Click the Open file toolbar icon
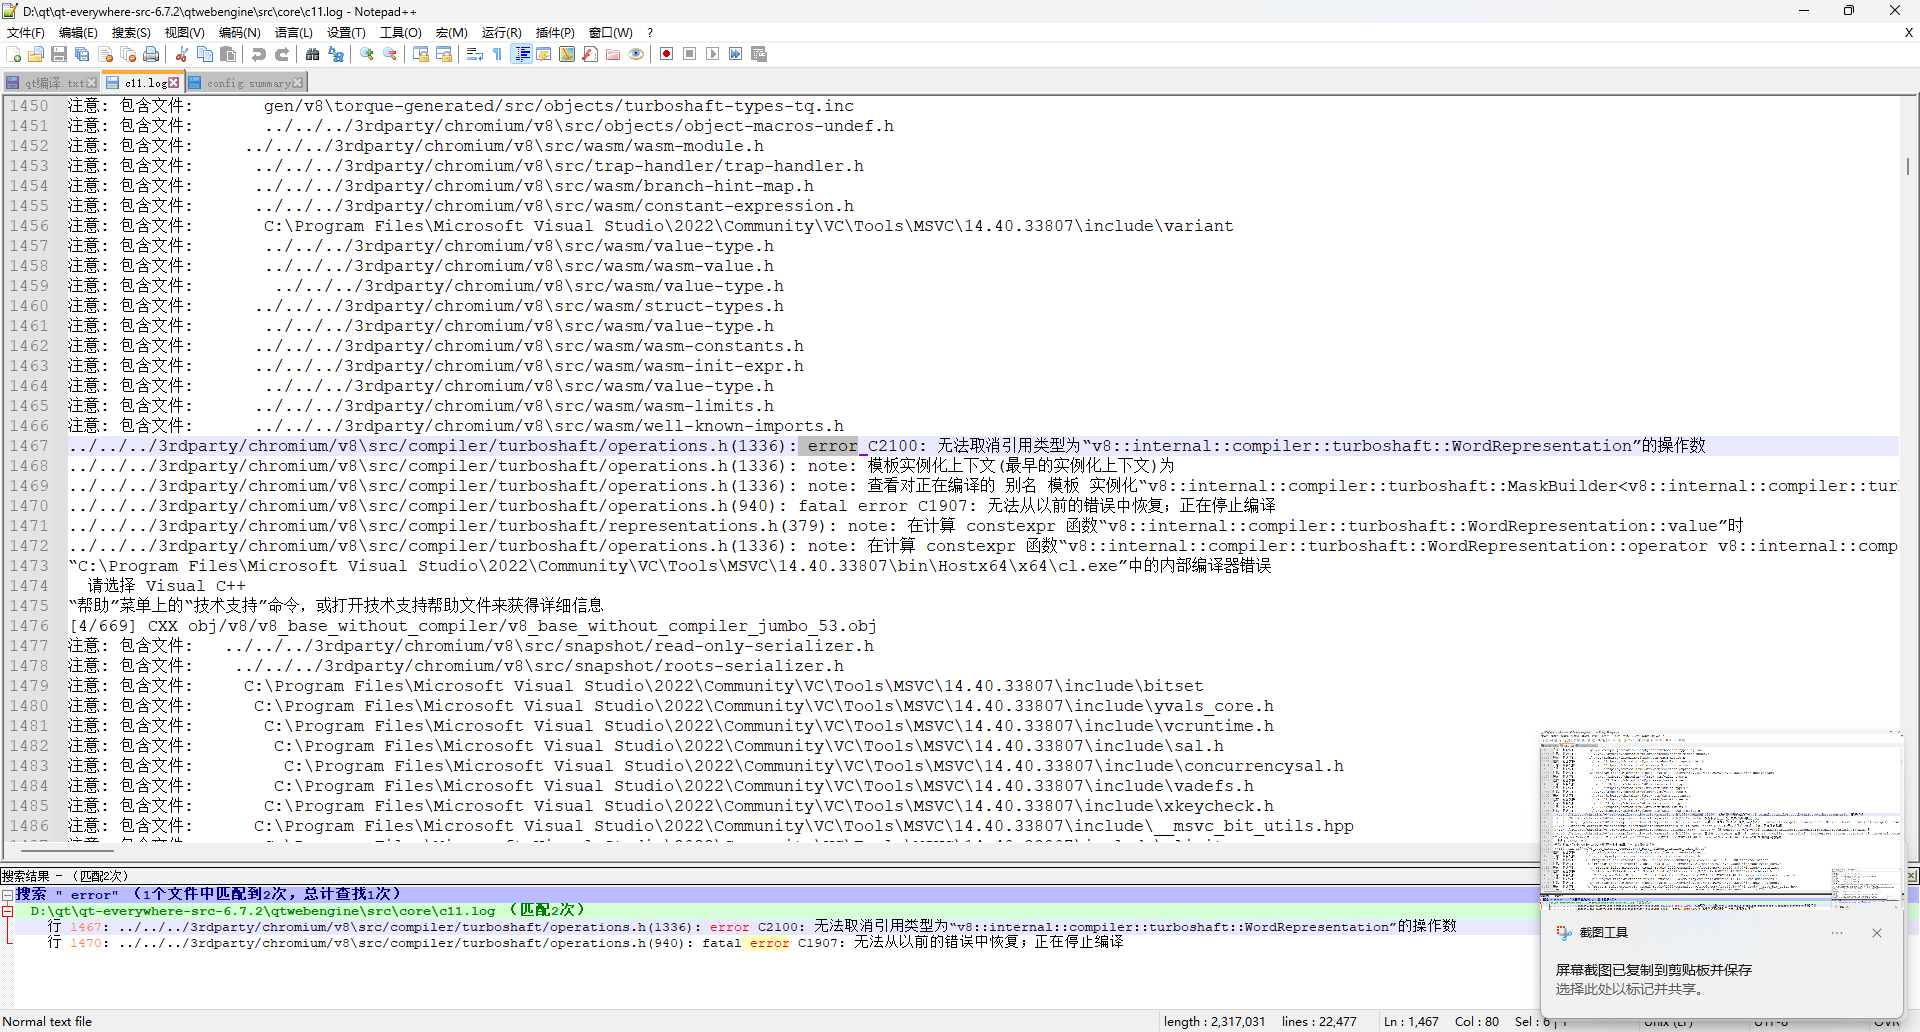1920x1032 pixels. (x=36, y=54)
